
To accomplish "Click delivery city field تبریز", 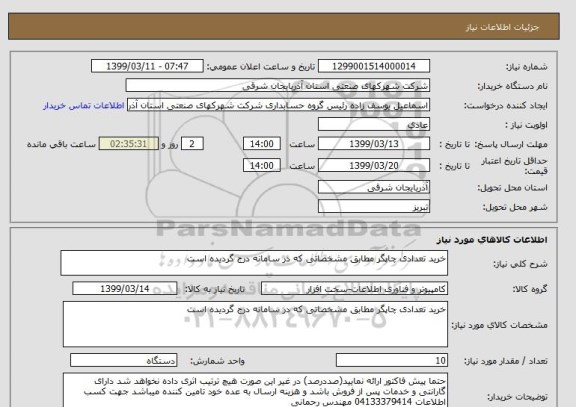I will [374, 206].
